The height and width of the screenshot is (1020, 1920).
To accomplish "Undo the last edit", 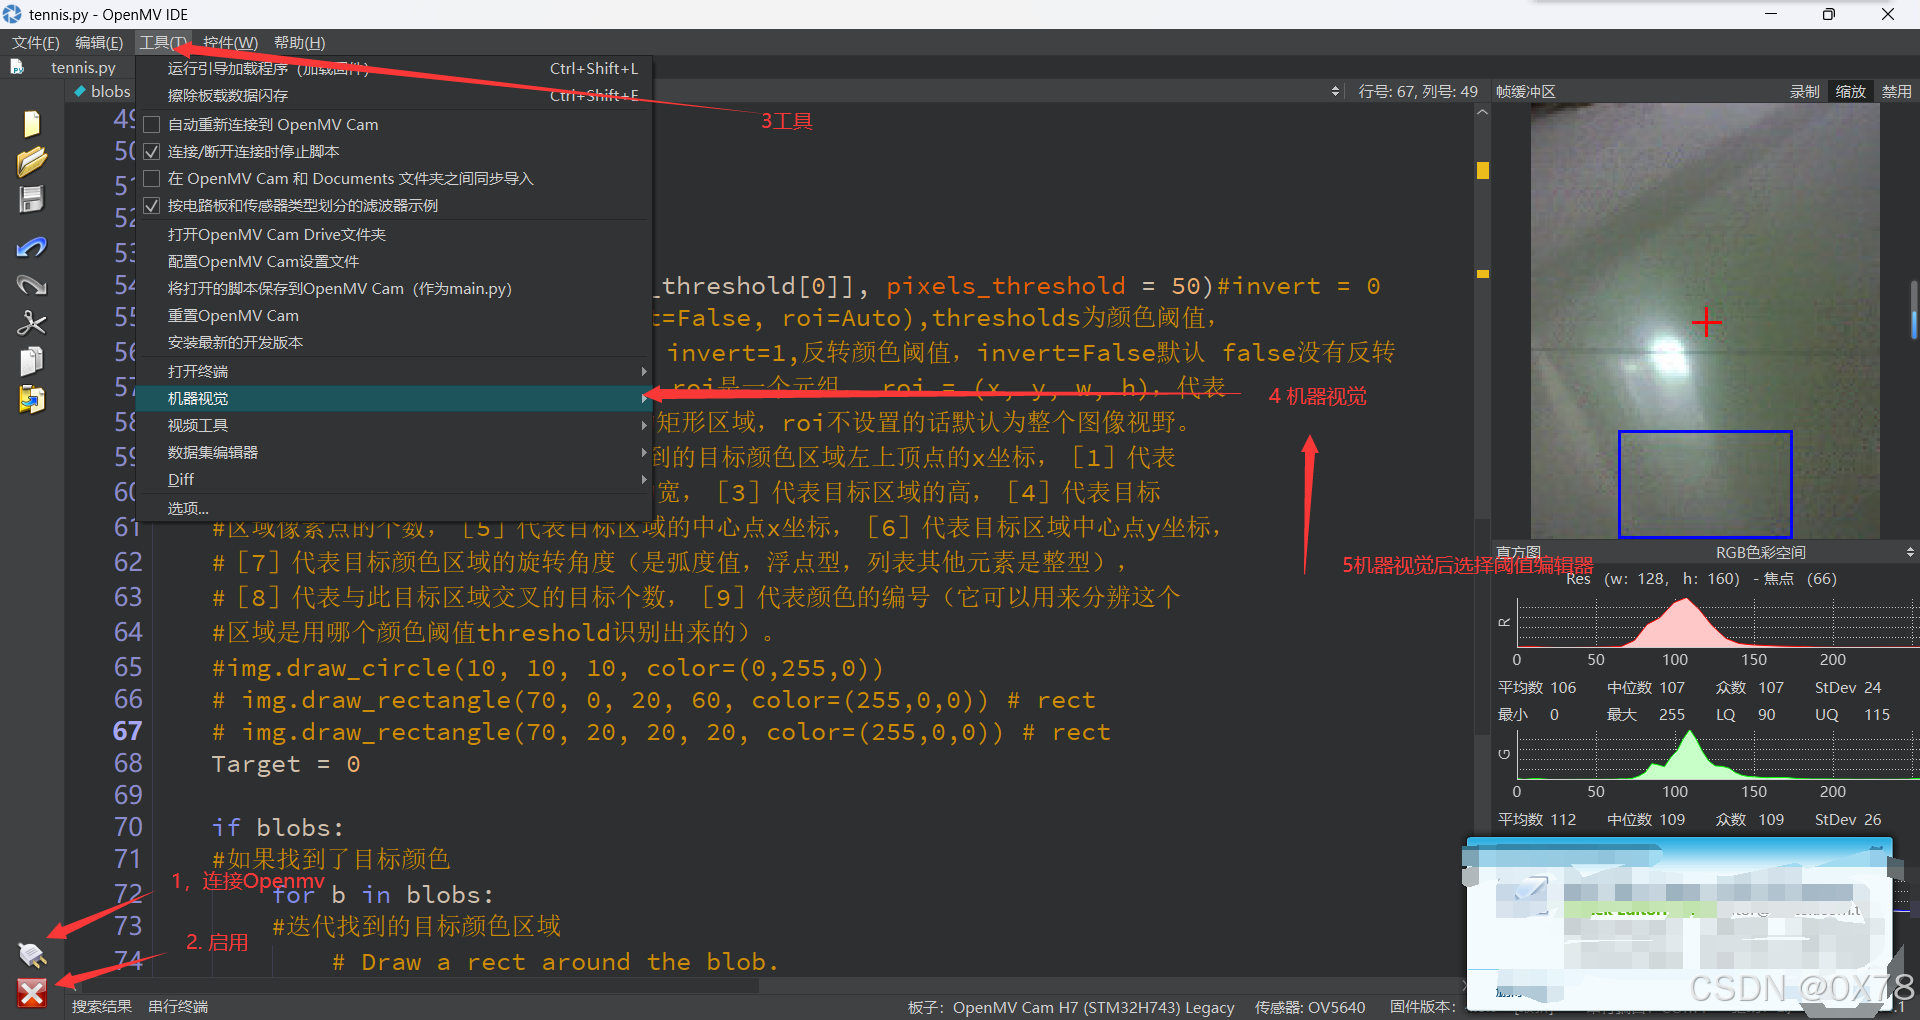I will (31, 246).
